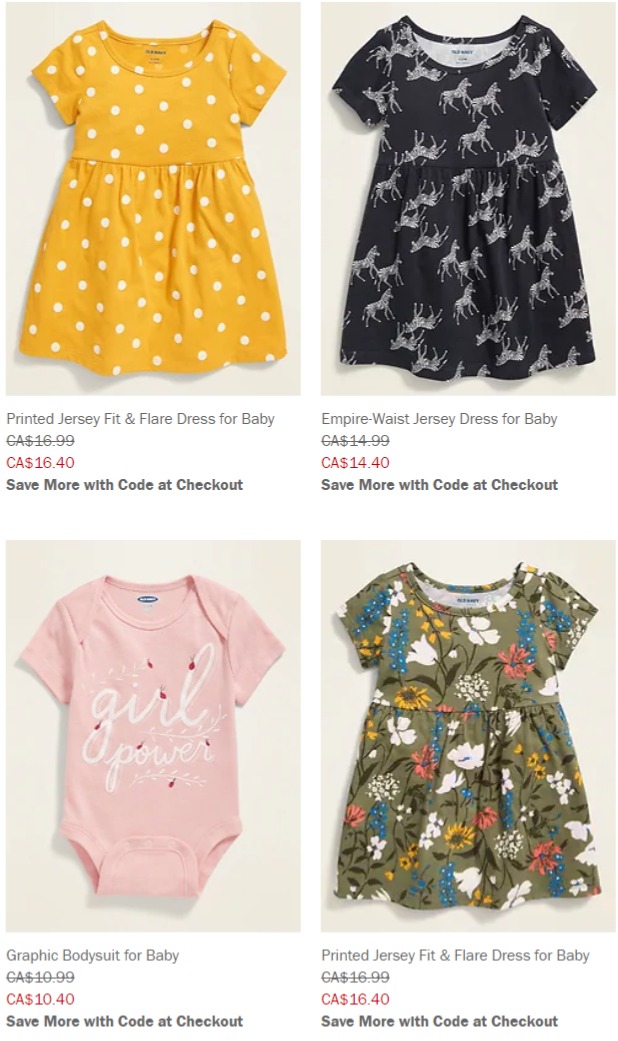Select the CA$16.40 sale price under floral dress

pos(356,999)
